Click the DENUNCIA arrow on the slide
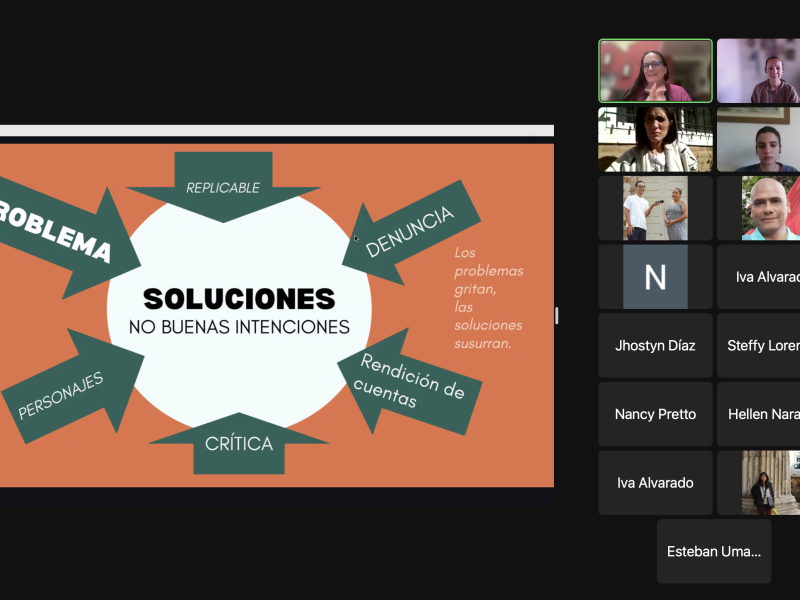Viewport: 800px width, 600px height. point(408,234)
